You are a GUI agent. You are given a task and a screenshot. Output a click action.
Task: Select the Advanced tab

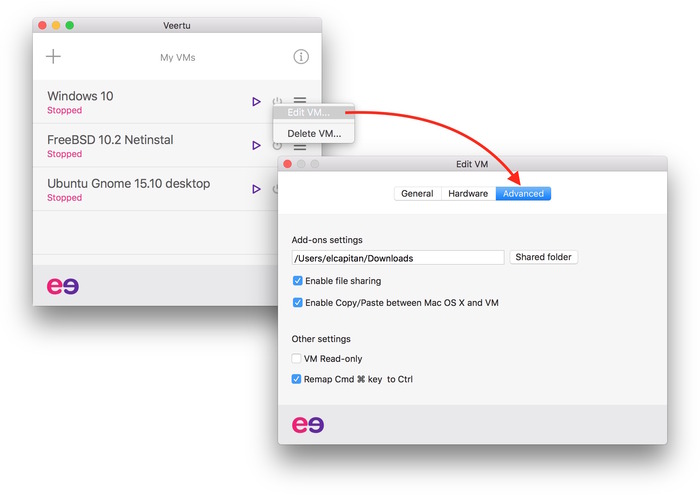523,194
